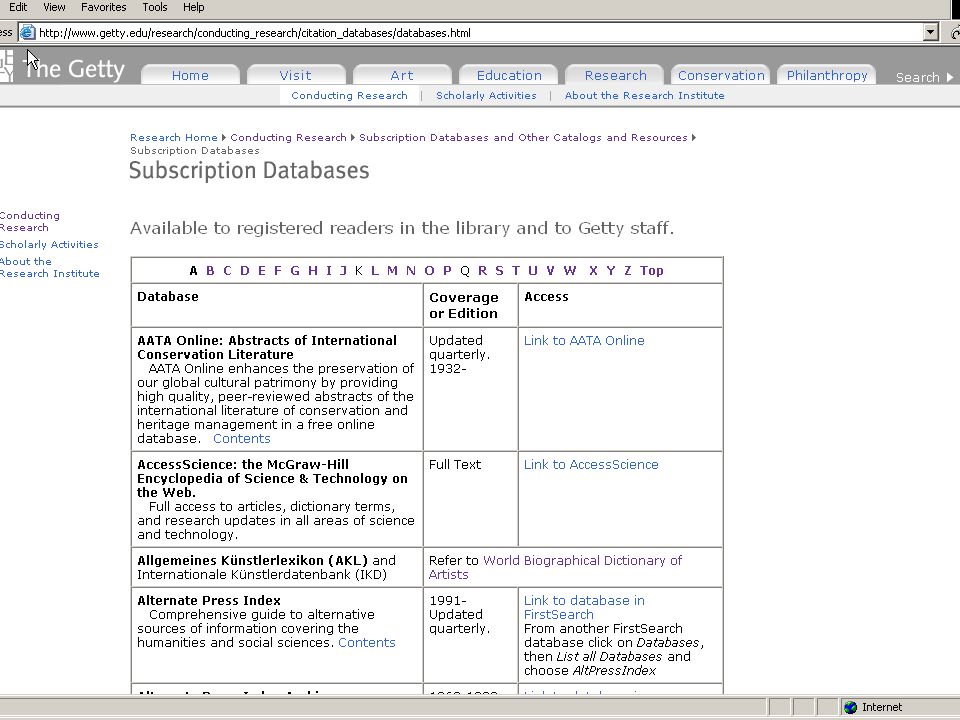Jump to letter L in alphabet index
Image resolution: width=960 pixels, height=720 pixels.
tap(375, 271)
